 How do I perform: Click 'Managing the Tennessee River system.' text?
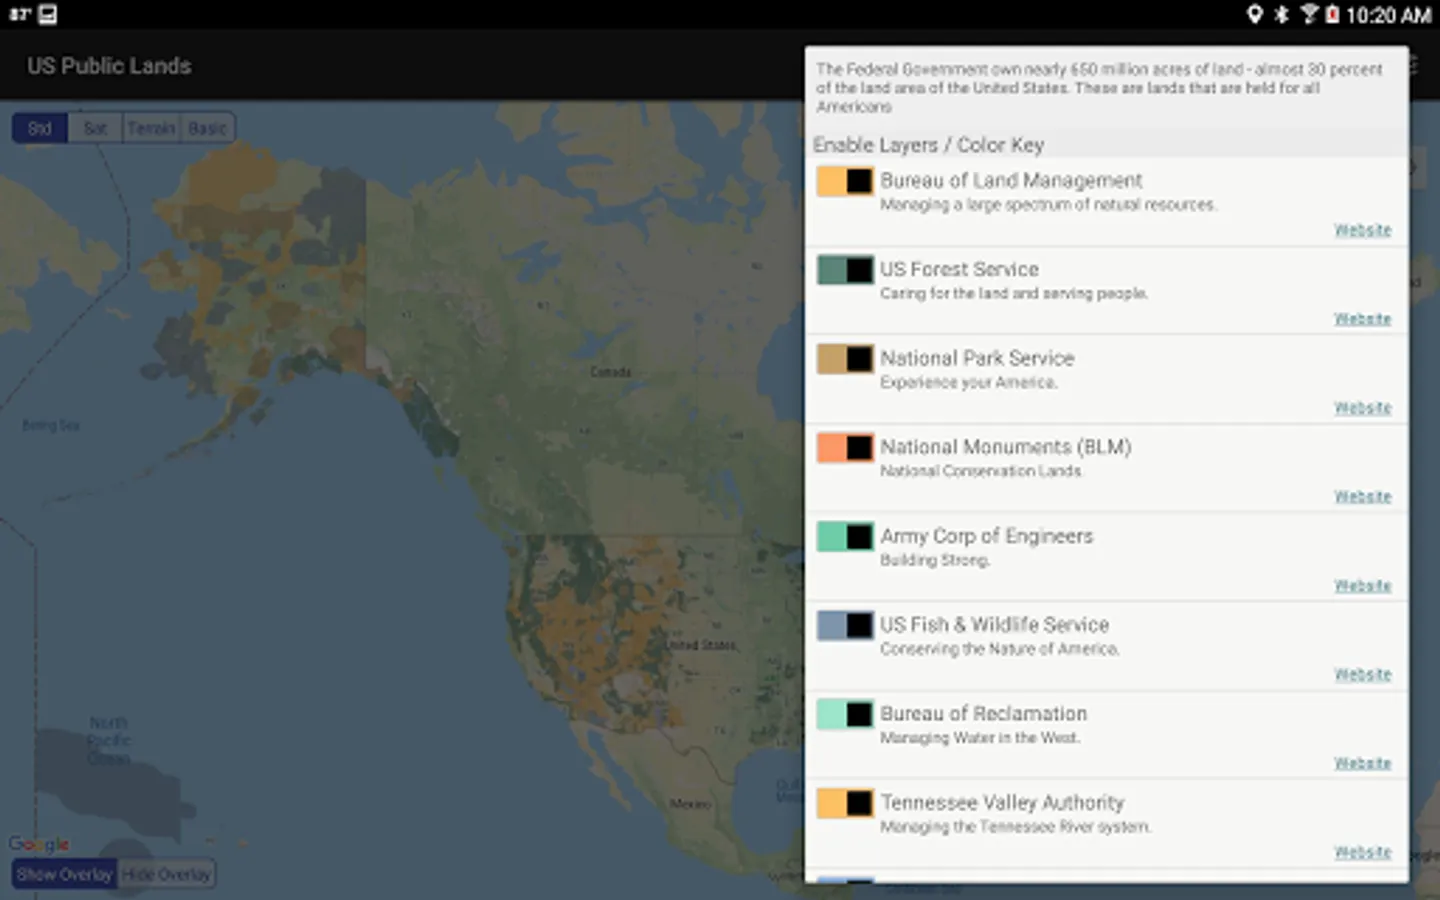pos(1015,827)
